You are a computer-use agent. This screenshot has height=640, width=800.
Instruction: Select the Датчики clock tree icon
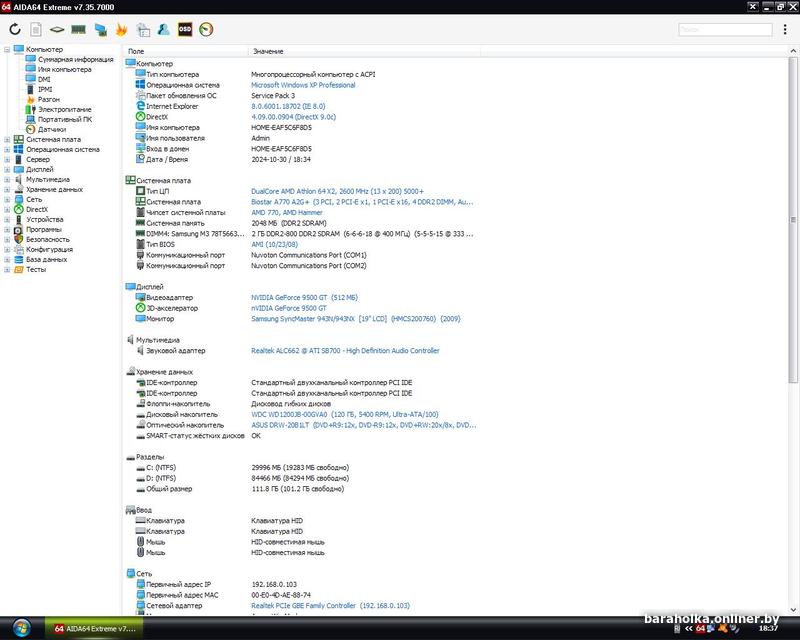31,129
